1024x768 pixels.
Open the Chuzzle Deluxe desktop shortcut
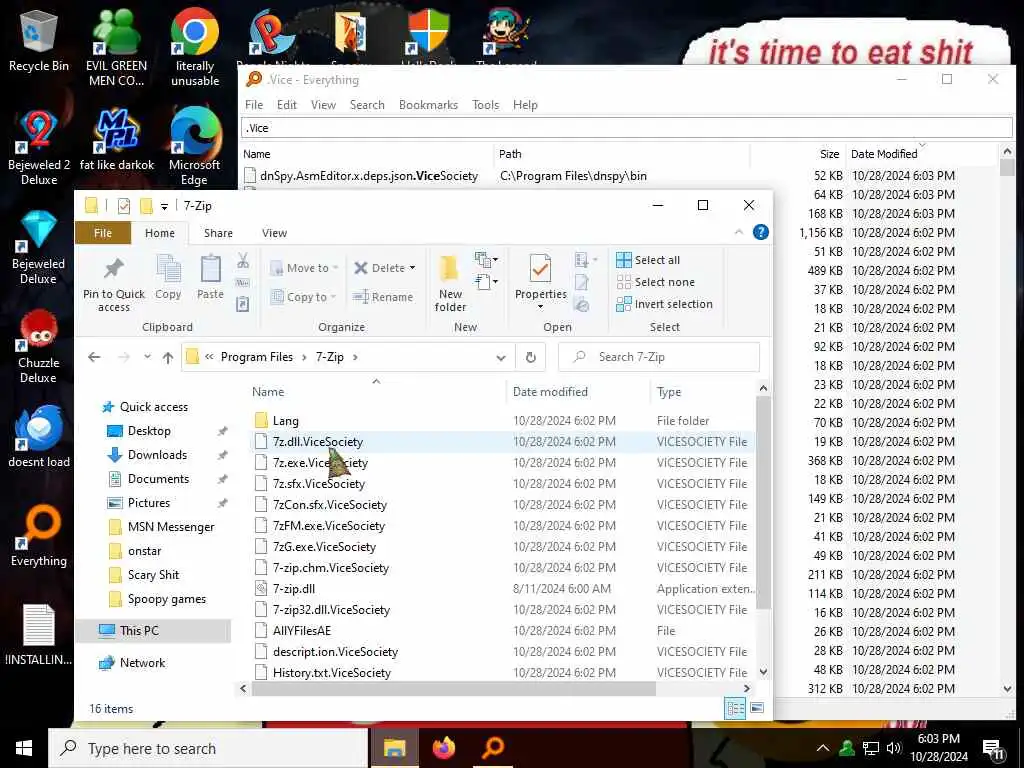[x=39, y=346]
